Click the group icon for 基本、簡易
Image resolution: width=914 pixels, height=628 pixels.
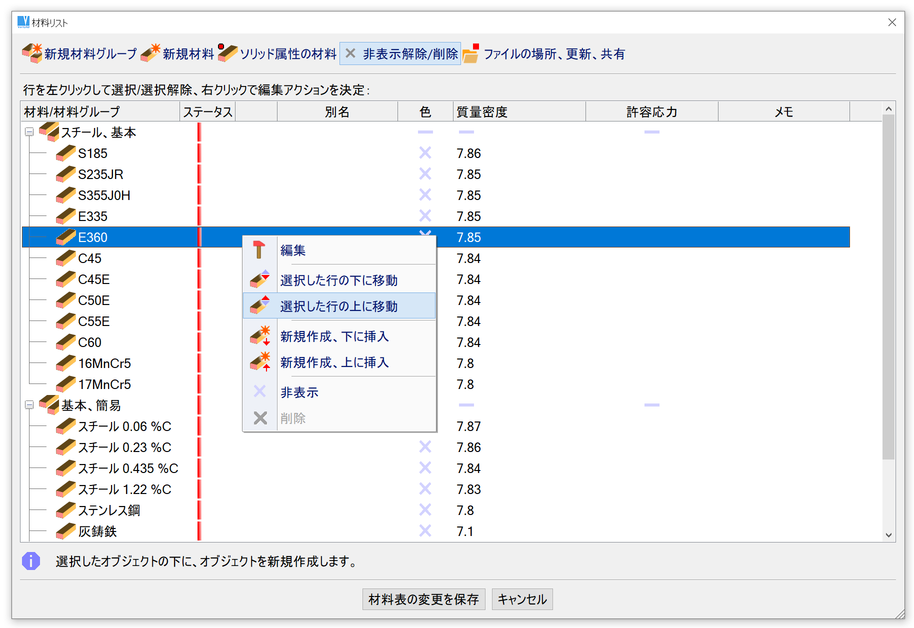[x=49, y=405]
